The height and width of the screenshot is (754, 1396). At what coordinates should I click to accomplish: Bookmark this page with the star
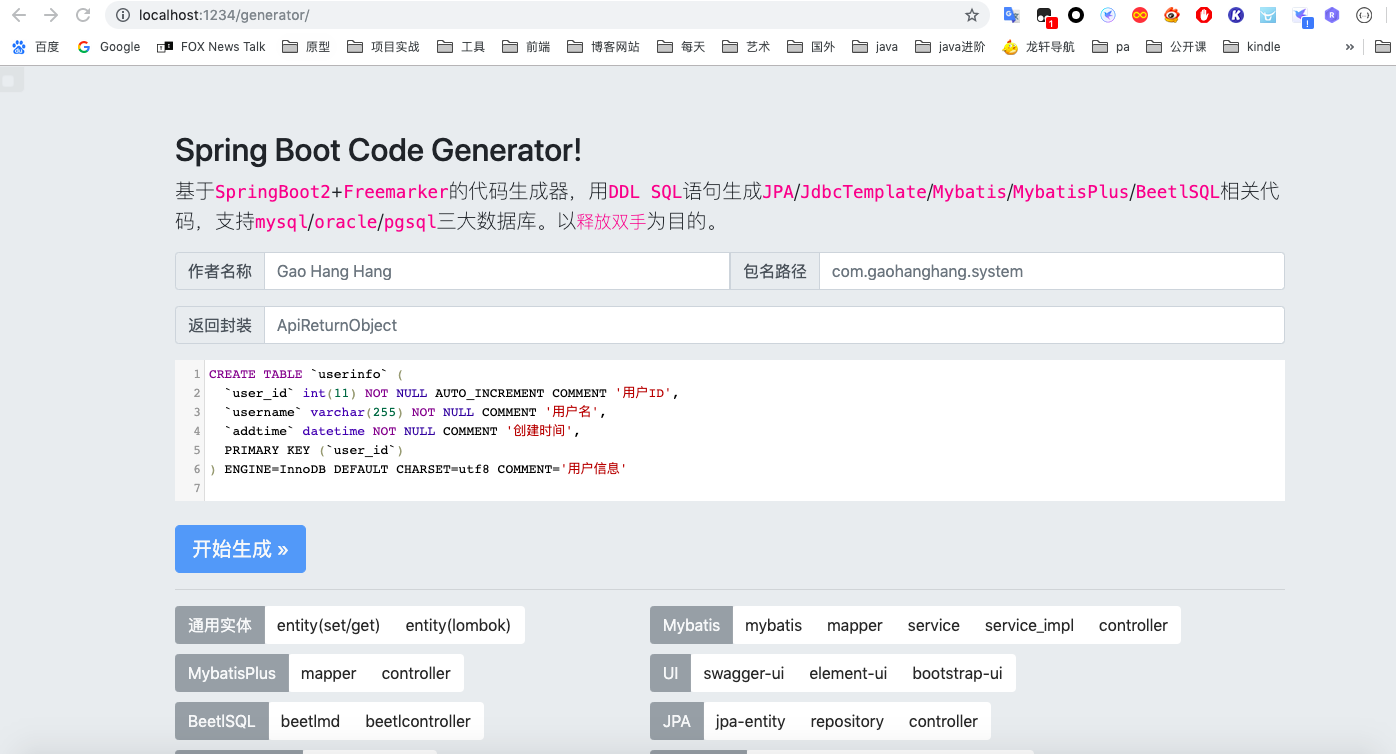(x=971, y=15)
